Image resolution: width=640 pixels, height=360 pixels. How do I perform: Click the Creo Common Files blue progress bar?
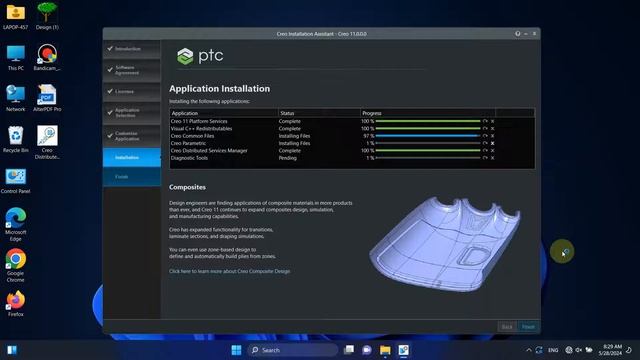coord(428,136)
